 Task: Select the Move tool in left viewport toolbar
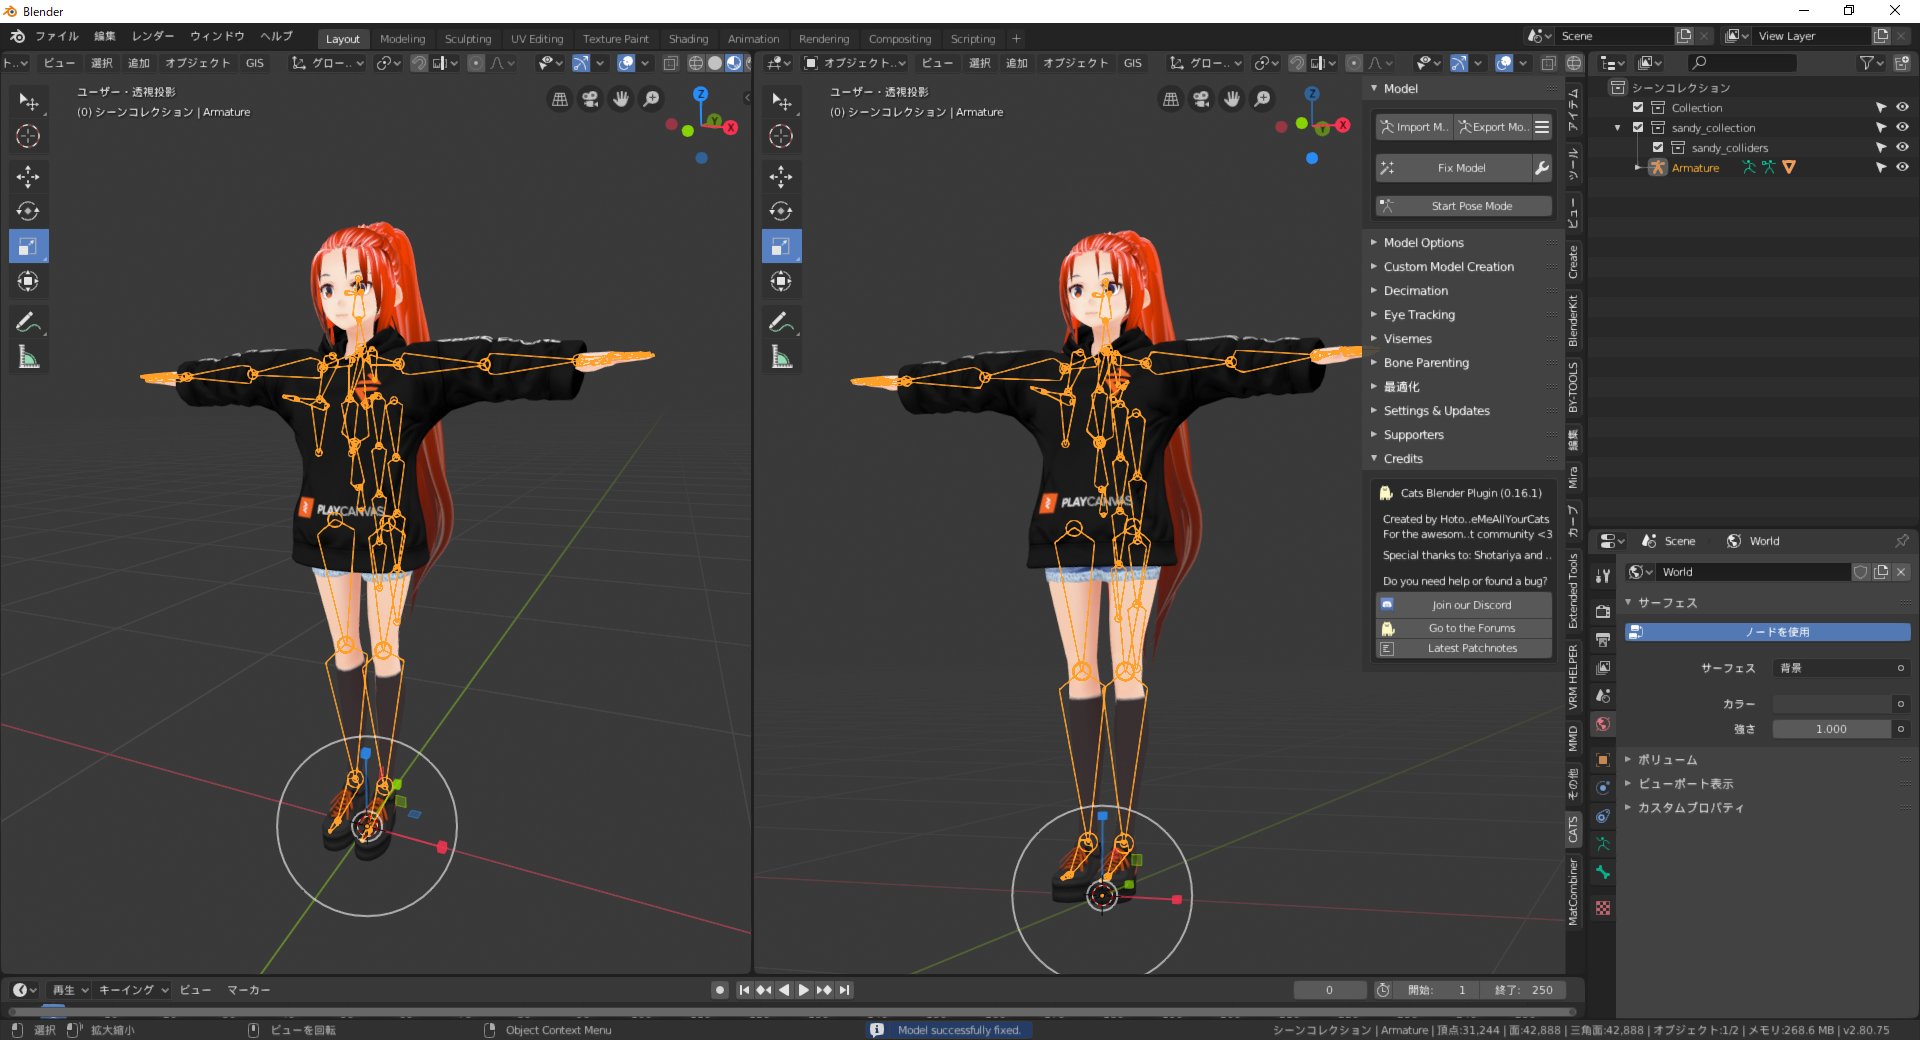[x=28, y=177]
